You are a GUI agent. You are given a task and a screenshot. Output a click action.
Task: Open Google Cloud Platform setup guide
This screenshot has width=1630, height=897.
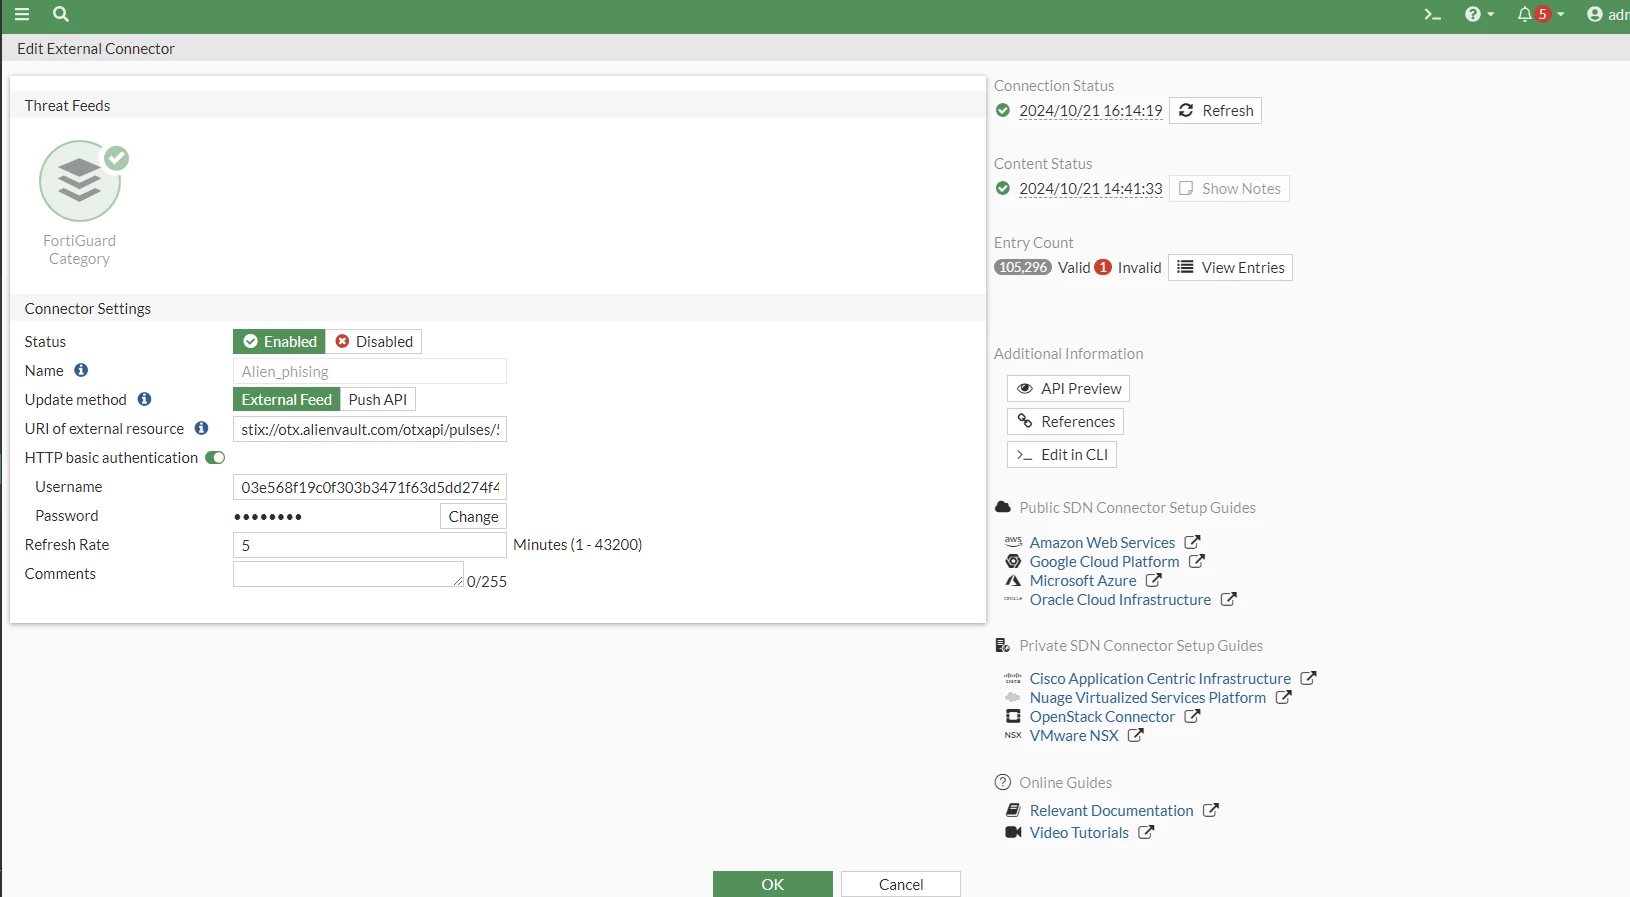(1104, 561)
